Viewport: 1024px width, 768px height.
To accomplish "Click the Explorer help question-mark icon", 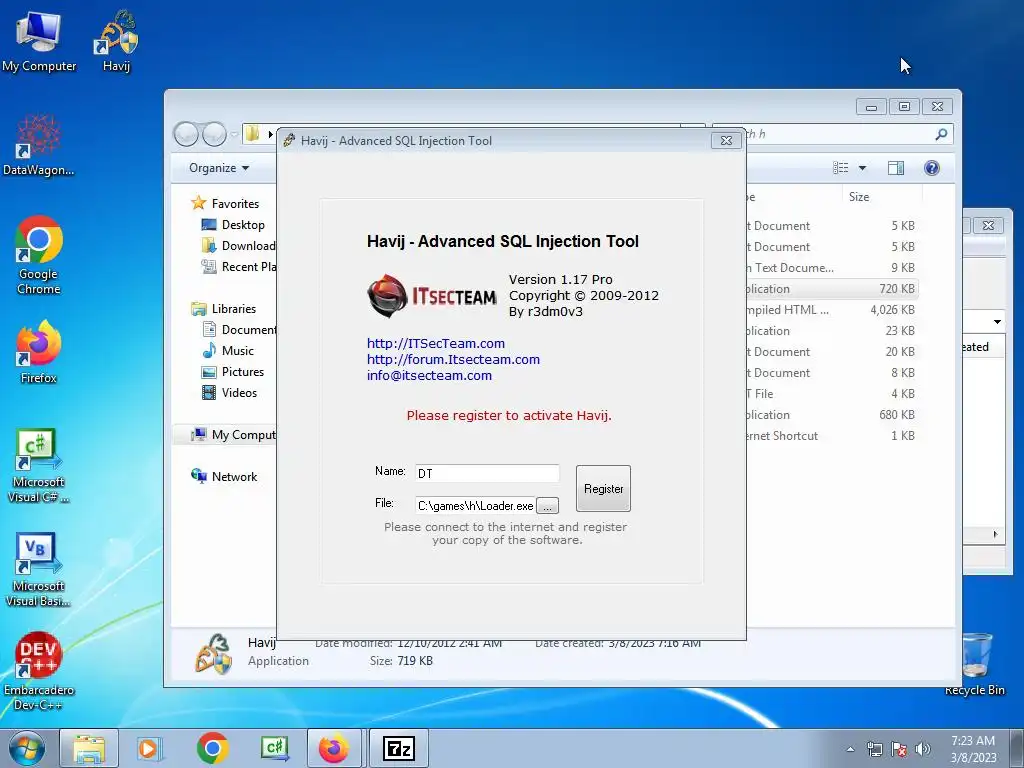I will (x=932, y=168).
